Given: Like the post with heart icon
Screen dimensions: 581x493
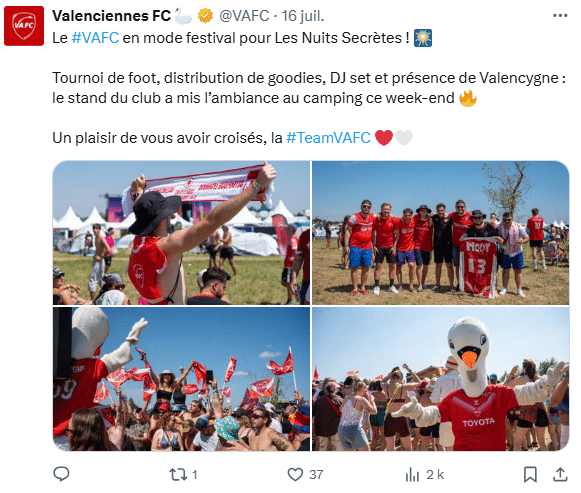Looking at the screenshot, I should [x=295, y=474].
